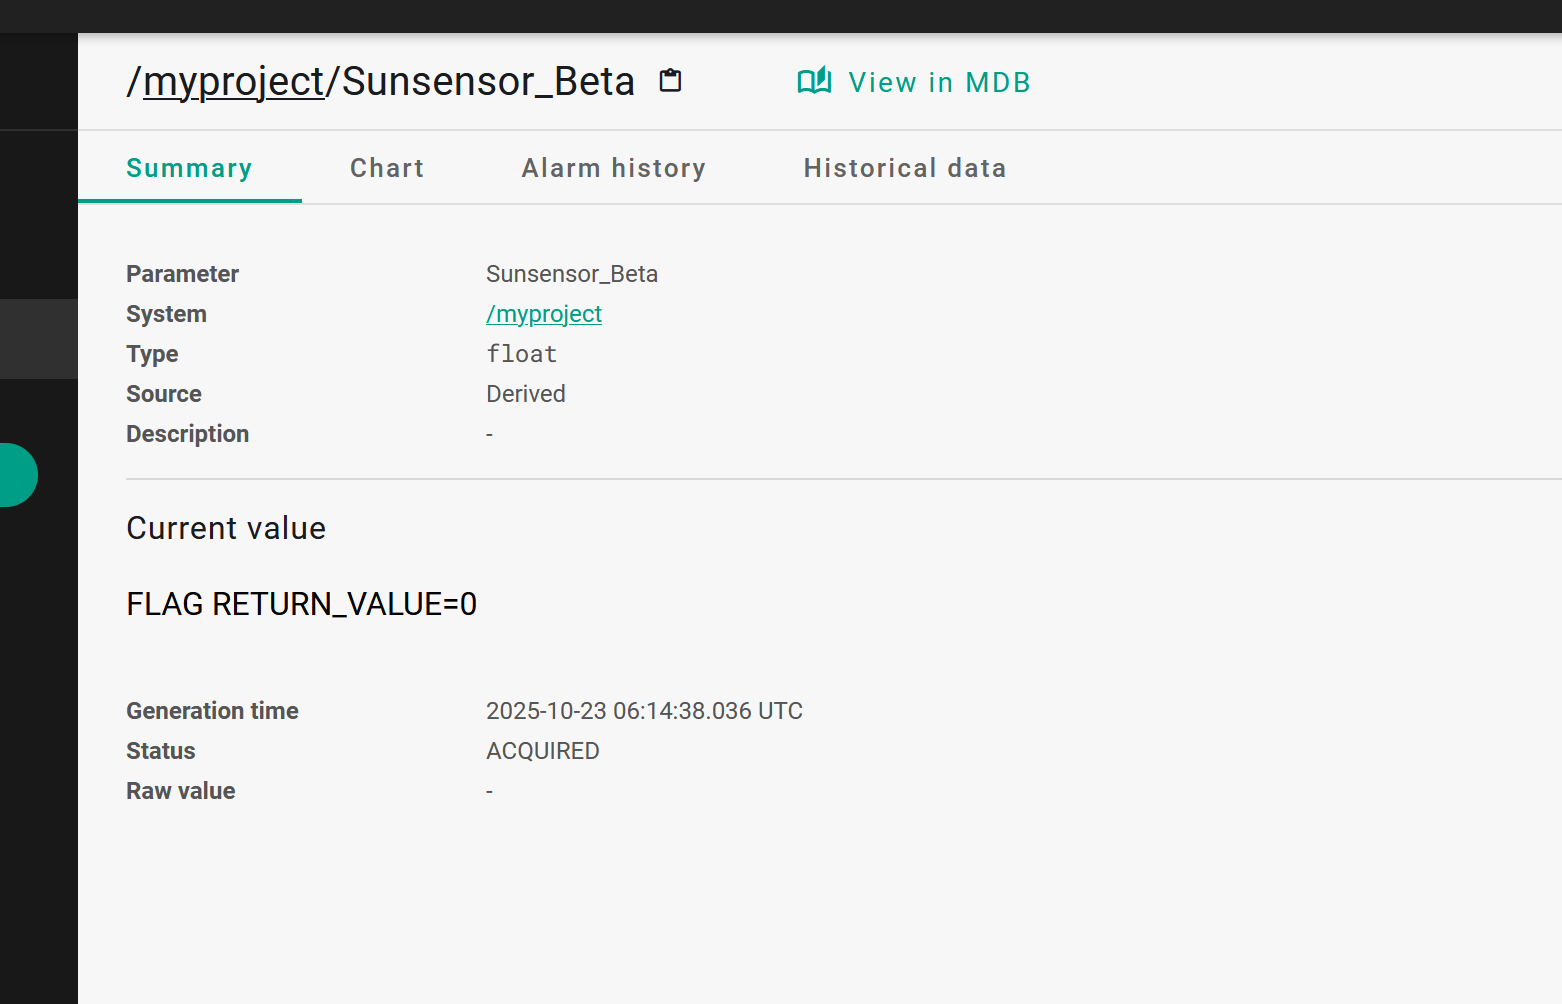This screenshot has width=1562, height=1004.
Task: Click the Generation time timestamp
Action: click(644, 711)
